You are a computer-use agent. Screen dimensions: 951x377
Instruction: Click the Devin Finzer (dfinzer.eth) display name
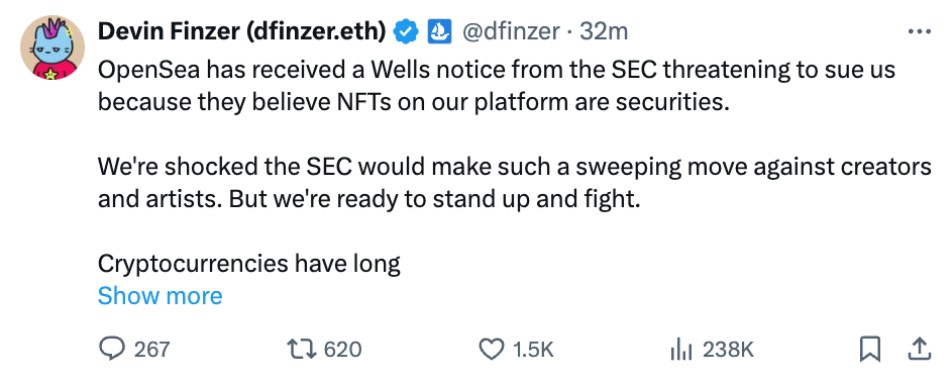pos(242,32)
